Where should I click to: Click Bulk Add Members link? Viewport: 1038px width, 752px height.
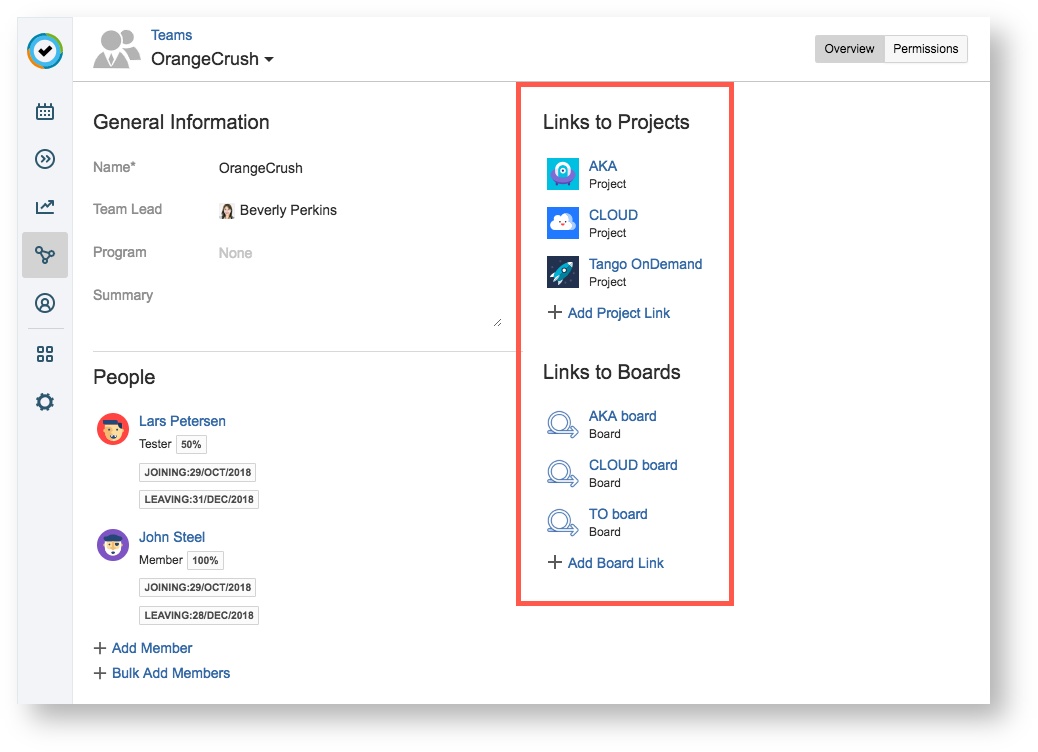[170, 673]
